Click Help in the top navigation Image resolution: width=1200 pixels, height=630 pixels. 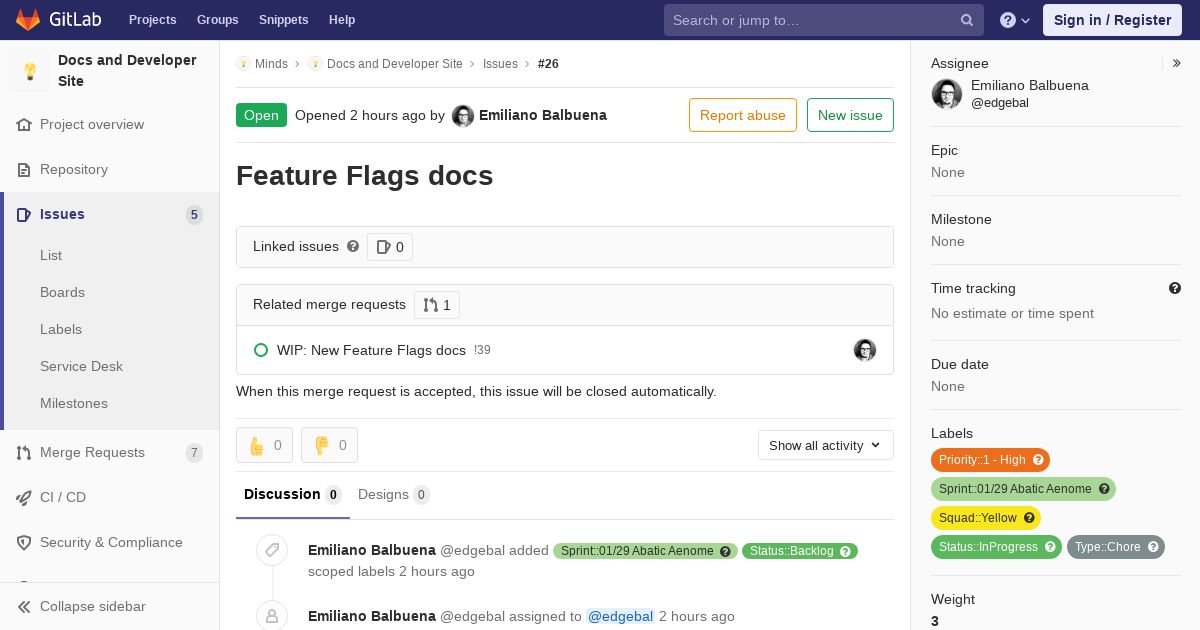coord(342,20)
